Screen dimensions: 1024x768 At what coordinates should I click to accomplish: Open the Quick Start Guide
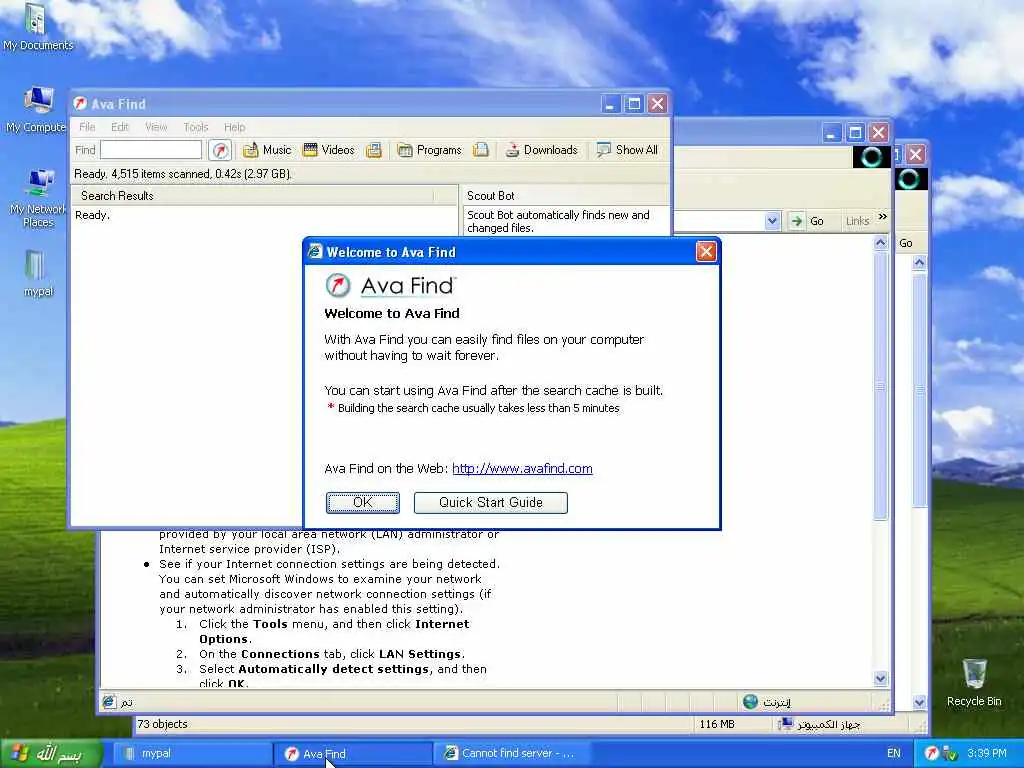pos(490,502)
